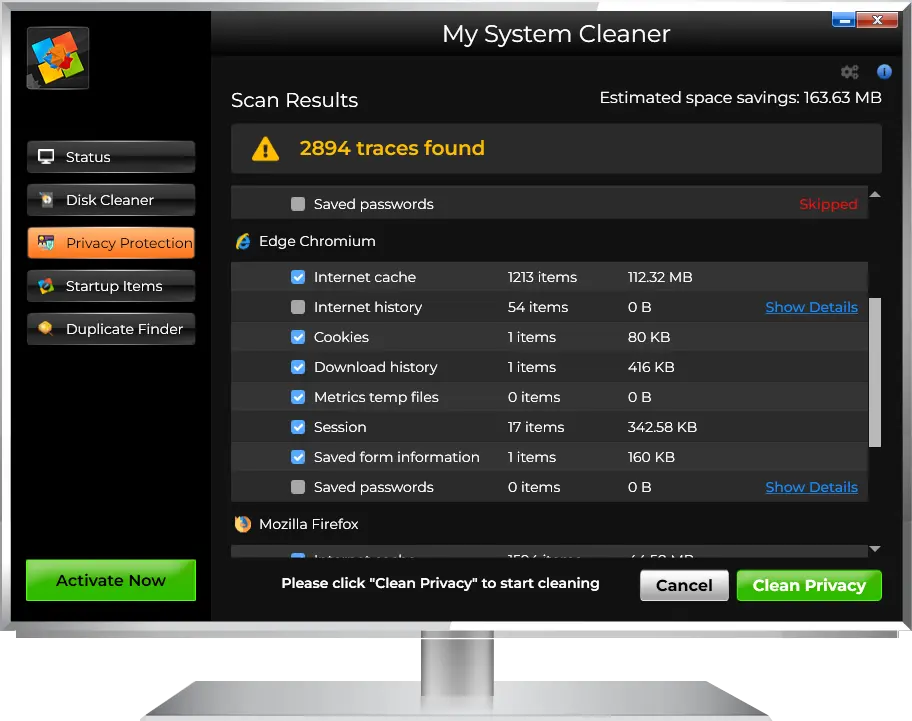
Task: Close the My System Cleaner window
Action: point(877,20)
